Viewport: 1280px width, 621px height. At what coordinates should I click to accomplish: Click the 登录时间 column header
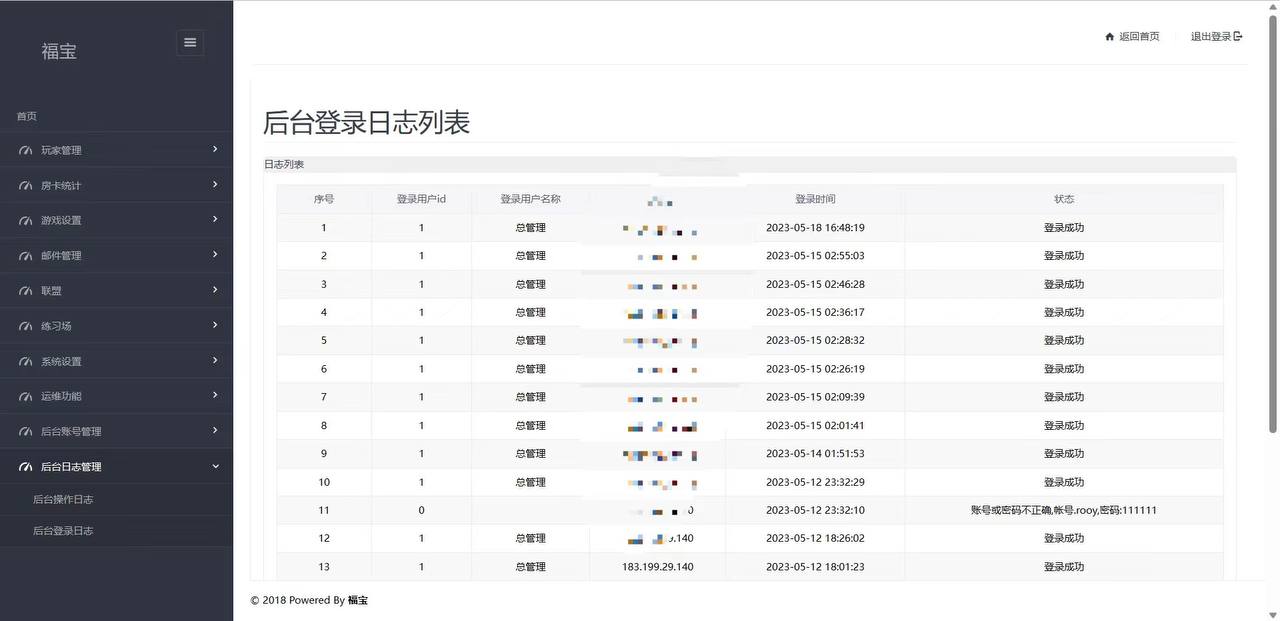(x=815, y=199)
